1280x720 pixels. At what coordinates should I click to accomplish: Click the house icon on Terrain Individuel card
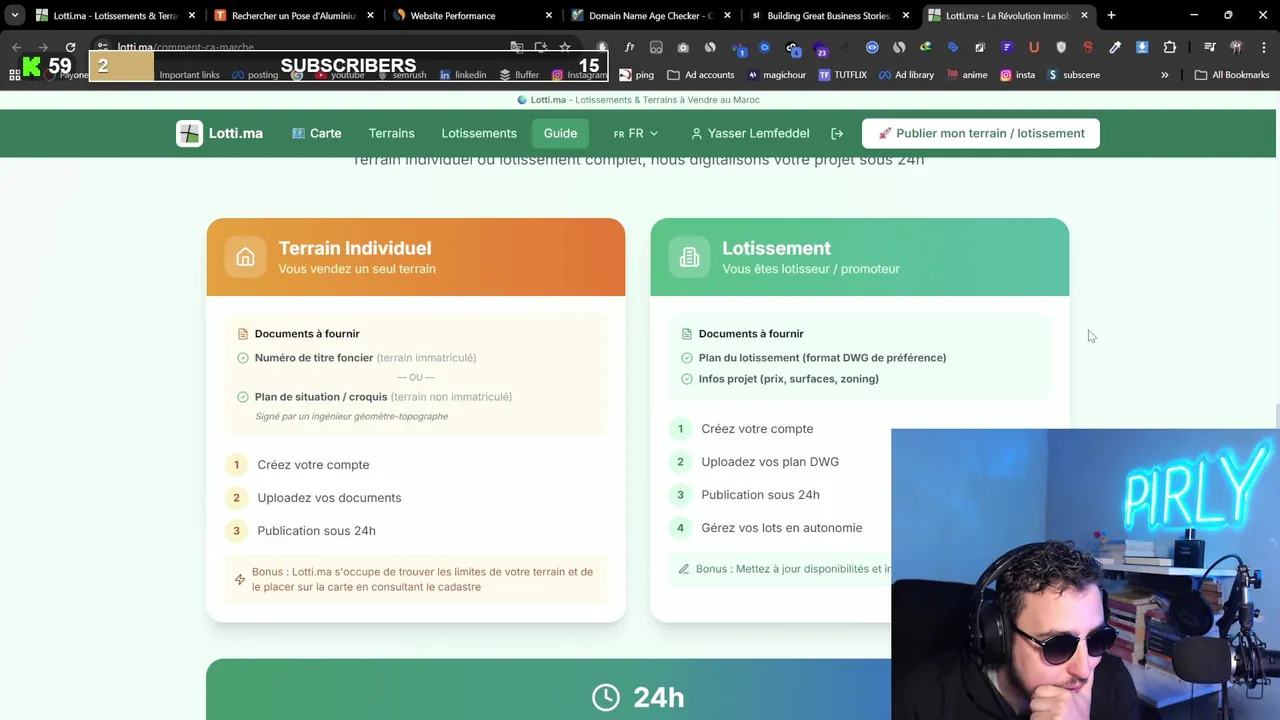245,257
